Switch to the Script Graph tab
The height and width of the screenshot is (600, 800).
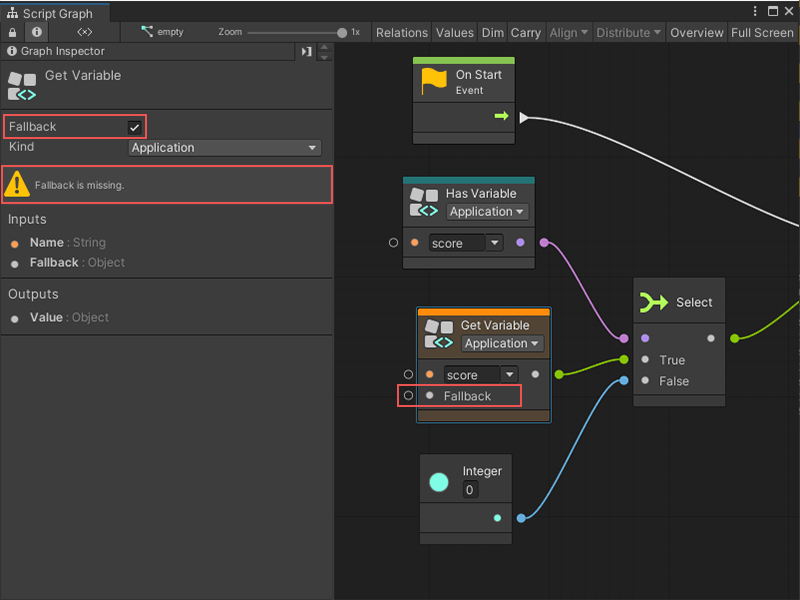point(55,14)
